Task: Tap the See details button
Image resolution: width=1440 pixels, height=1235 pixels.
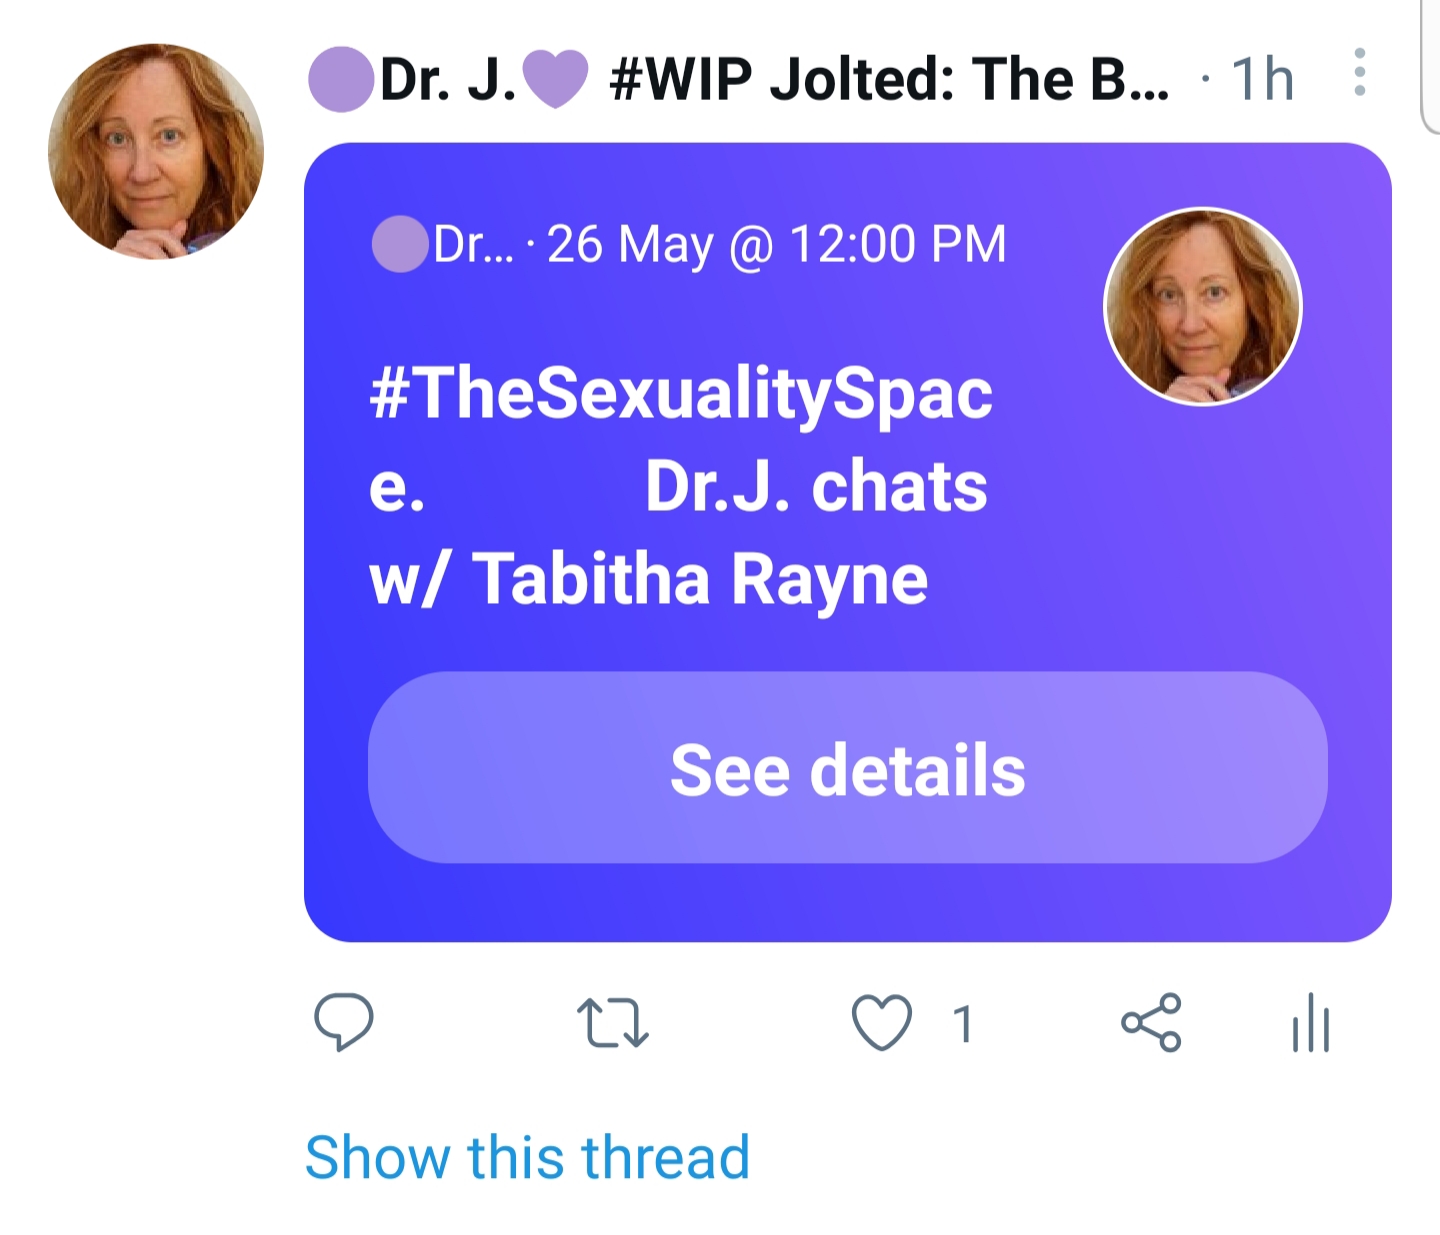Action: click(848, 768)
